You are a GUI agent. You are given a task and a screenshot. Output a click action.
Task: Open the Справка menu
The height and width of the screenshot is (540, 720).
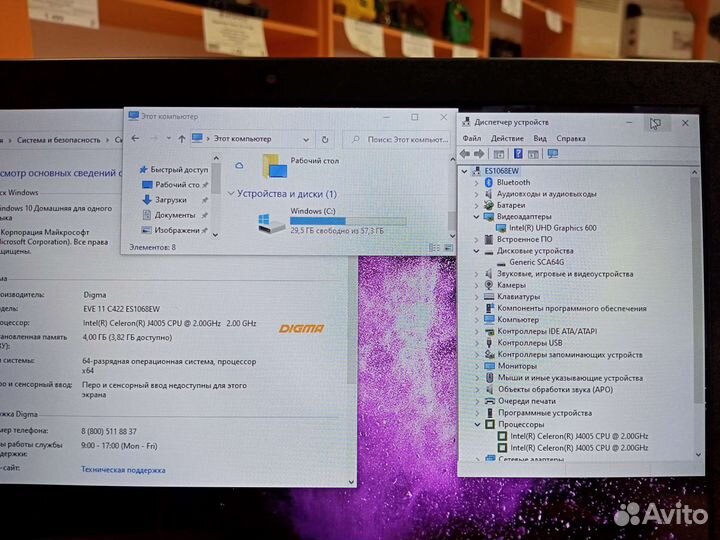click(571, 138)
